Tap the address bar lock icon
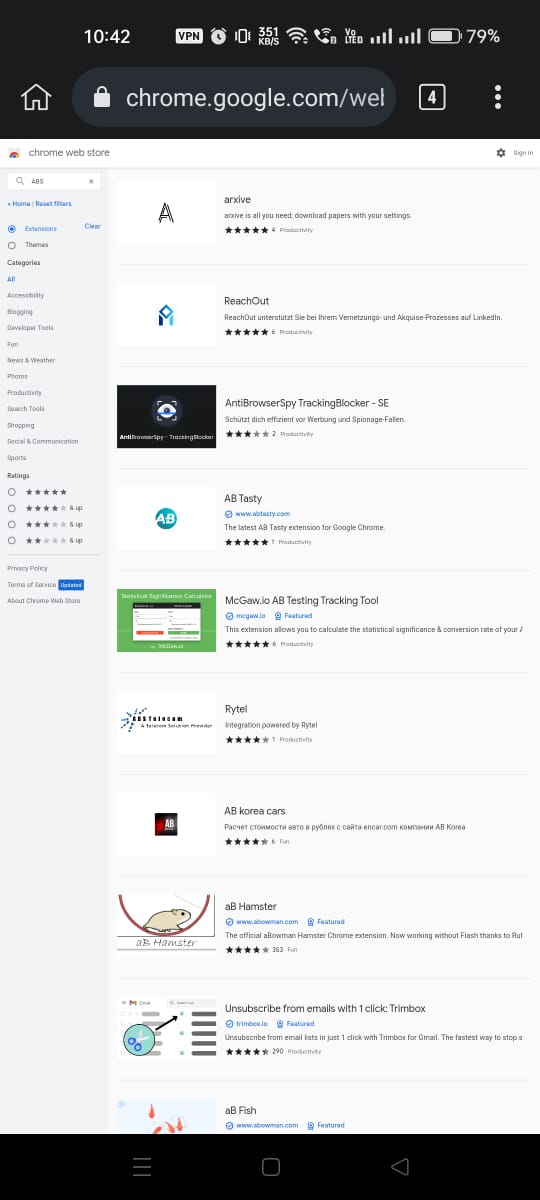Screen dimensions: 540x1200 coord(100,97)
